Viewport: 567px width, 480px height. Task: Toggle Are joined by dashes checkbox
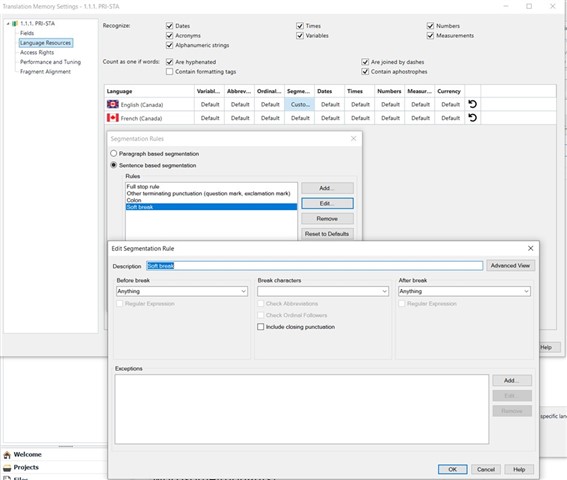click(365, 62)
